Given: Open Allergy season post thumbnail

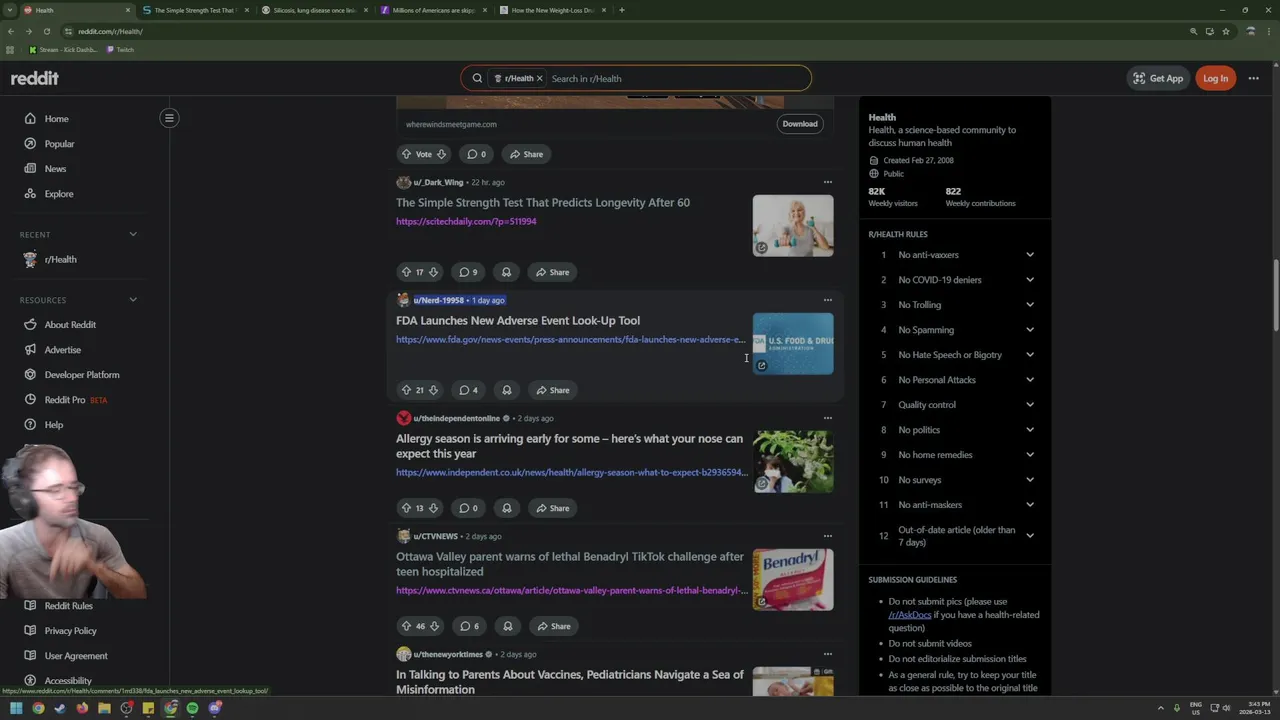Looking at the screenshot, I should click(x=793, y=461).
